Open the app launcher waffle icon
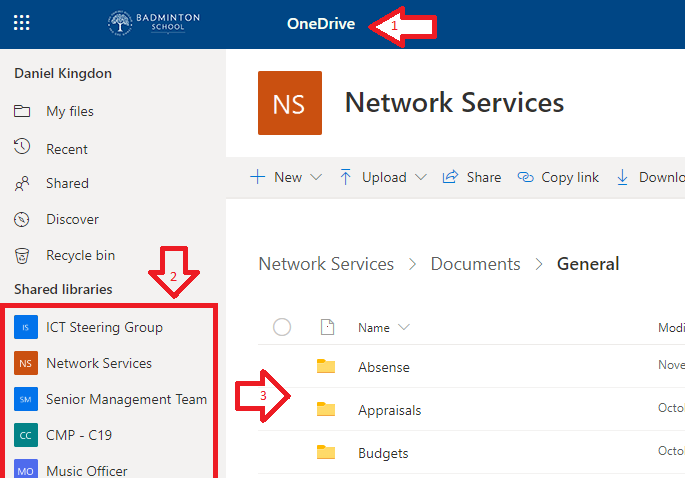This screenshot has width=685, height=478. point(21,22)
